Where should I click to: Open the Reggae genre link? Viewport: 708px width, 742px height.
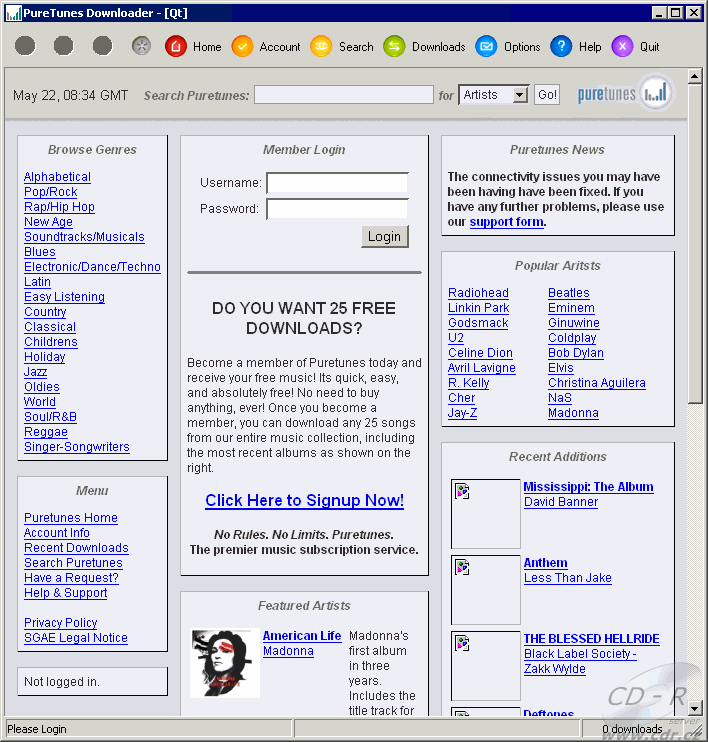click(x=46, y=432)
